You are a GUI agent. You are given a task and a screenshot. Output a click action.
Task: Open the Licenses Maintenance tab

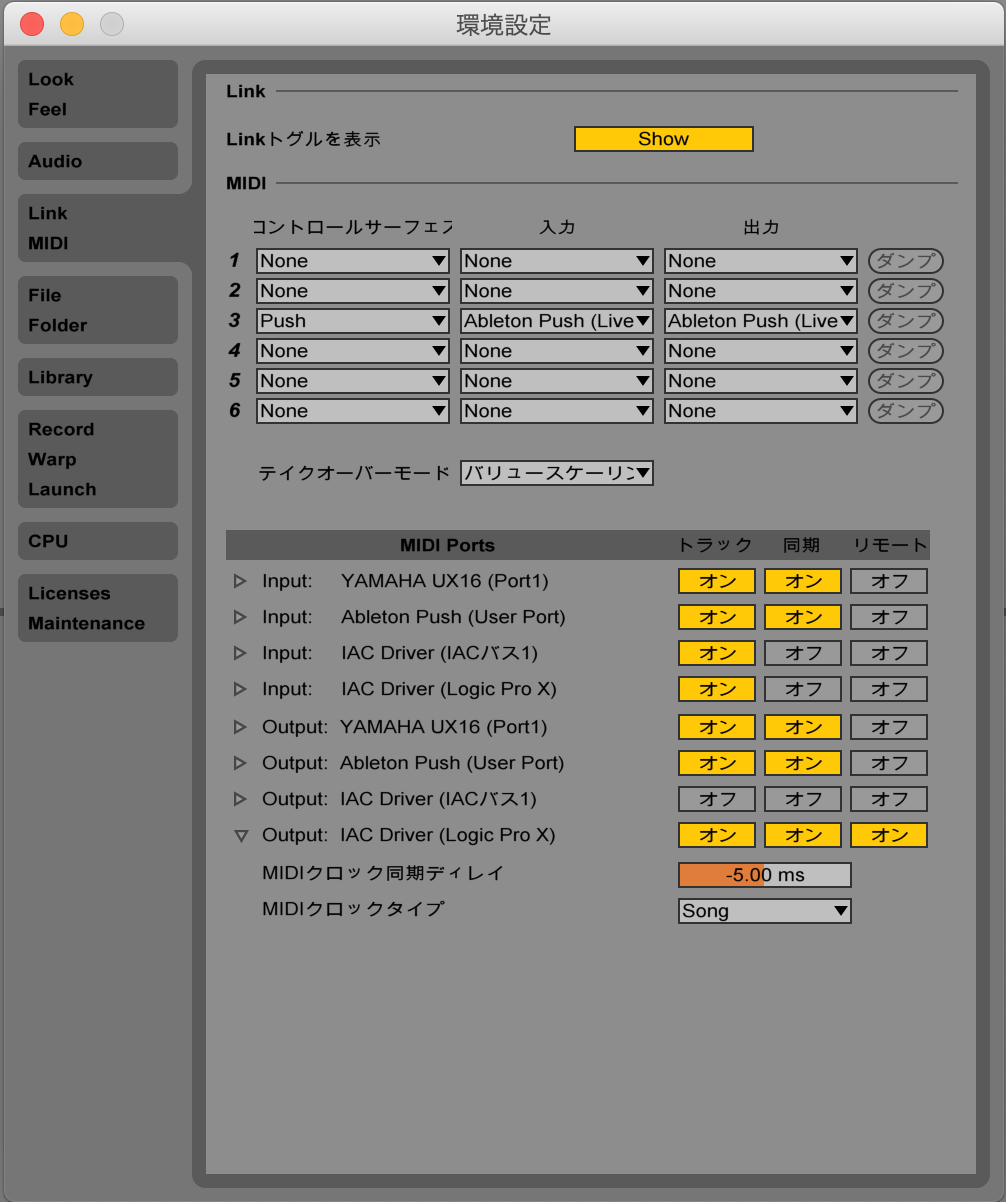tap(98, 608)
